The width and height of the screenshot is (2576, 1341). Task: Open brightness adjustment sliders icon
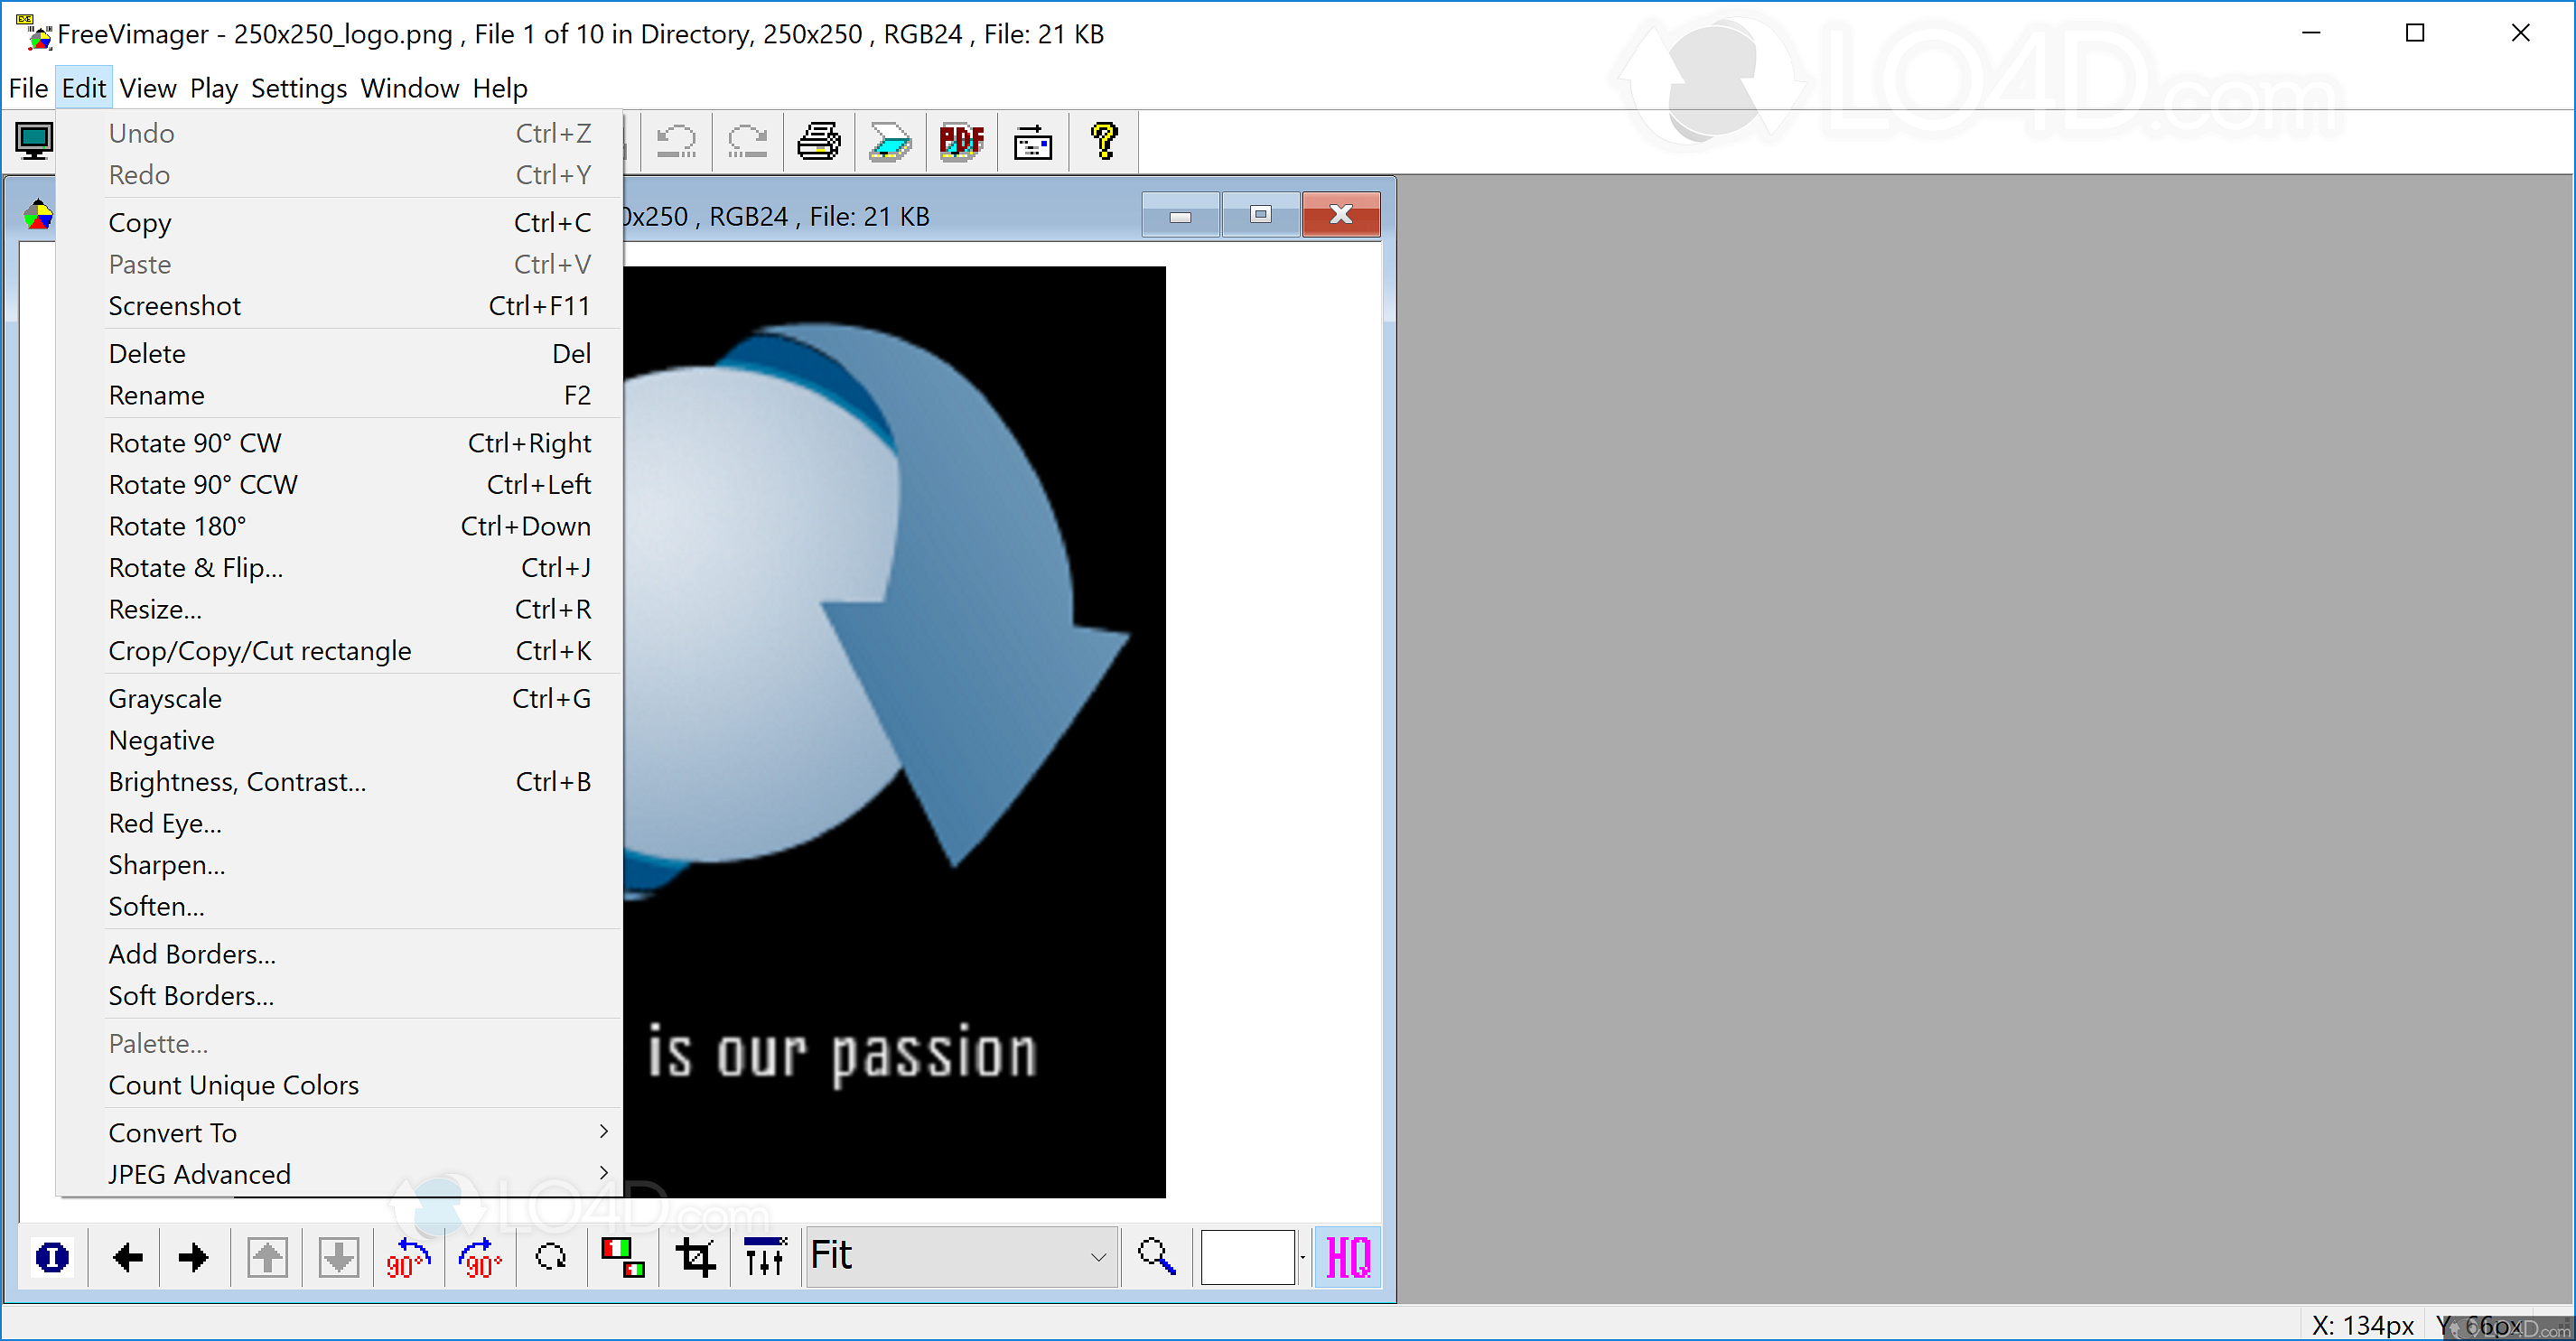(x=765, y=1257)
